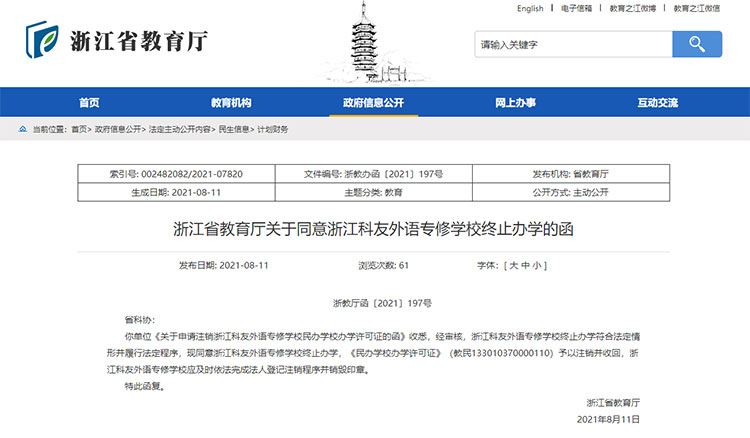Open the 电子信箱 link

pyautogui.click(x=576, y=8)
